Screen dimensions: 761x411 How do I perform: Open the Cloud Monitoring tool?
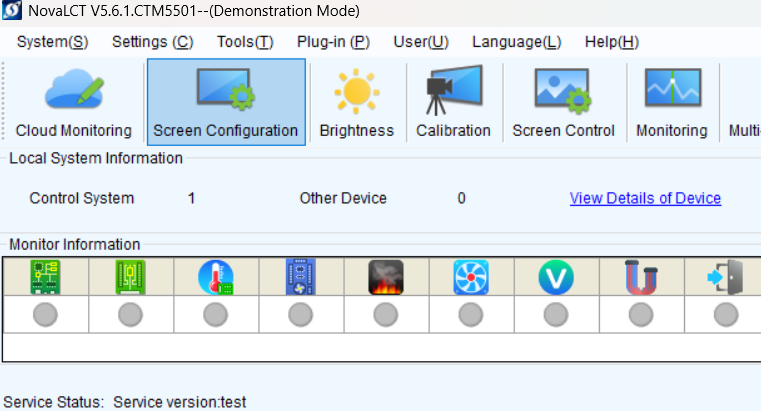tap(74, 102)
